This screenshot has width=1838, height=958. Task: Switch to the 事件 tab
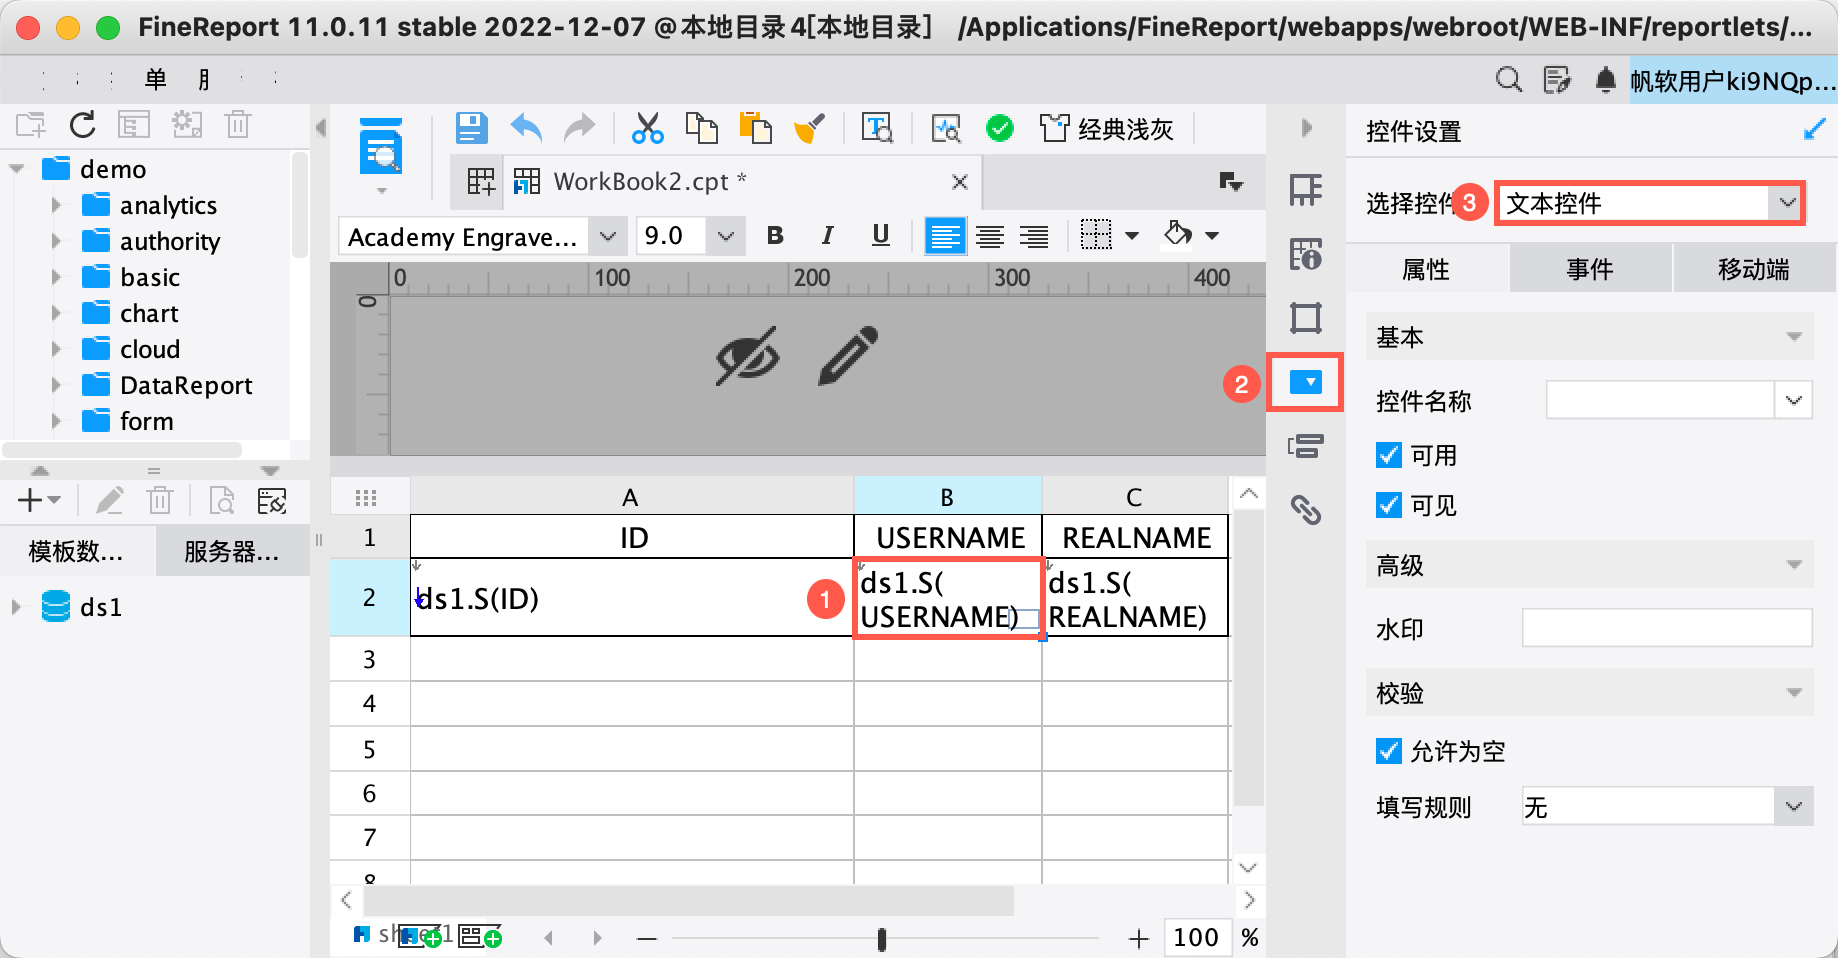coord(1590,269)
